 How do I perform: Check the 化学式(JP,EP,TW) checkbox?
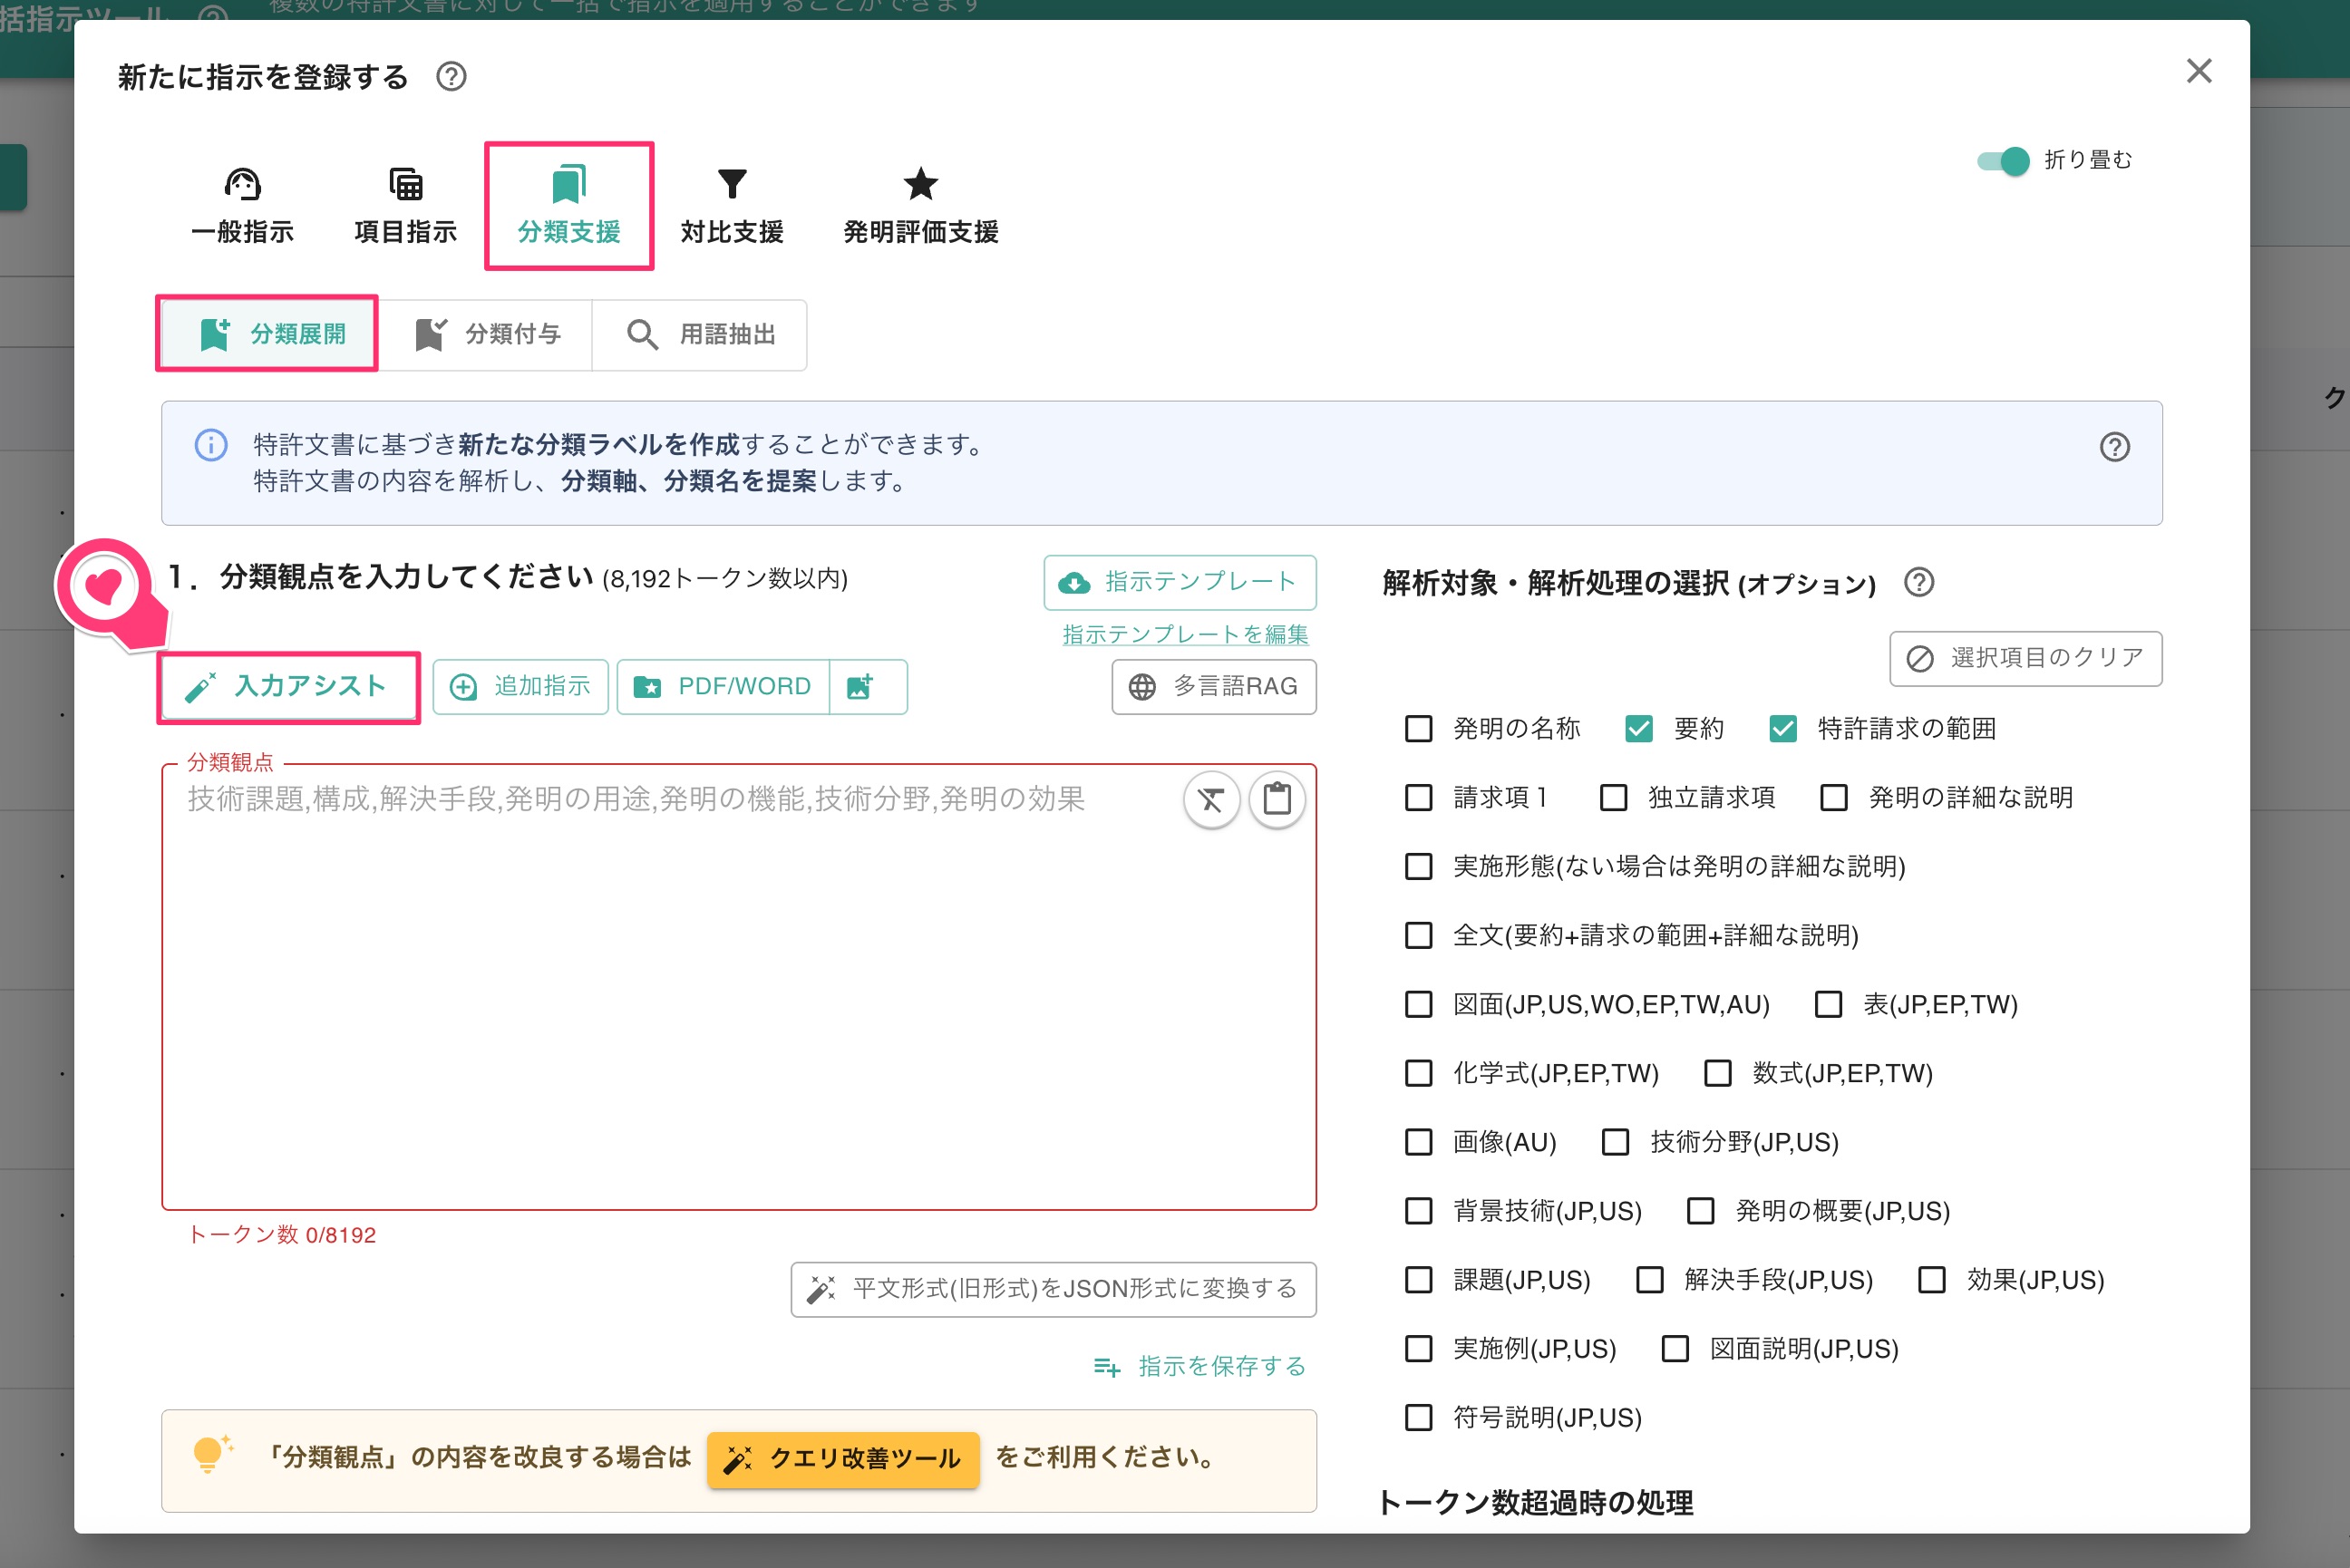pos(1418,1073)
